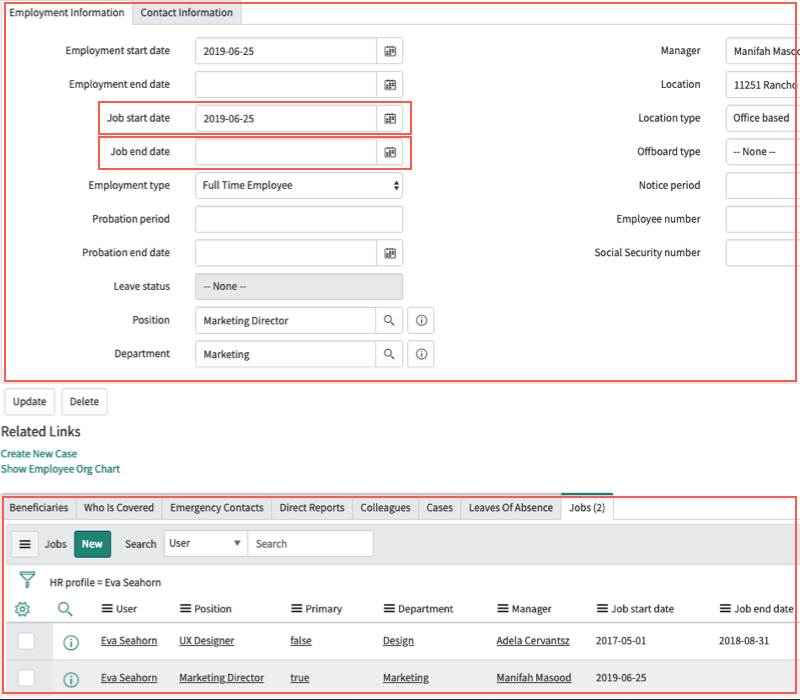800x700 pixels.
Task: Open Cases tab
Action: pyautogui.click(x=439, y=508)
